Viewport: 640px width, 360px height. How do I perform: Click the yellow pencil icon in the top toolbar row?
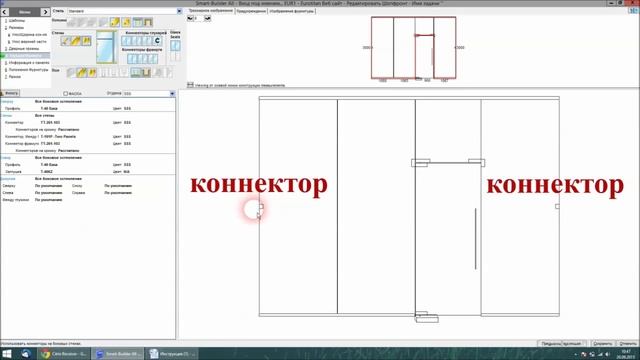pyautogui.click(x=115, y=22)
